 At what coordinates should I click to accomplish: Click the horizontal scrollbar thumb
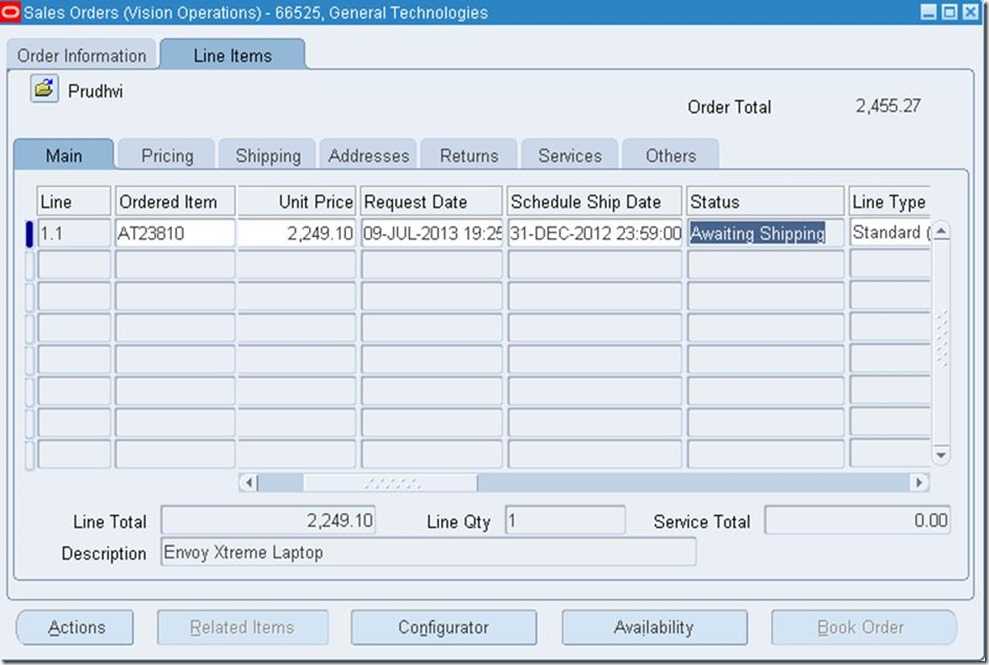click(x=390, y=483)
